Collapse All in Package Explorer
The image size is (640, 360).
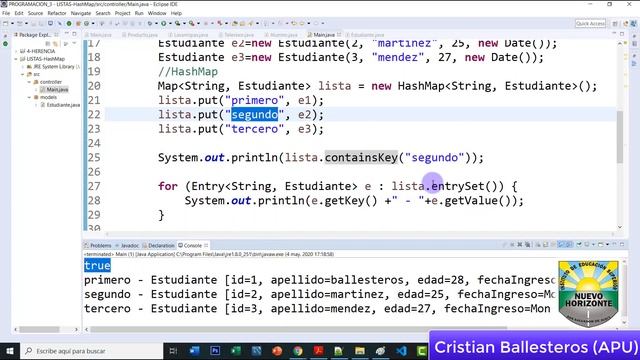click(x=48, y=43)
